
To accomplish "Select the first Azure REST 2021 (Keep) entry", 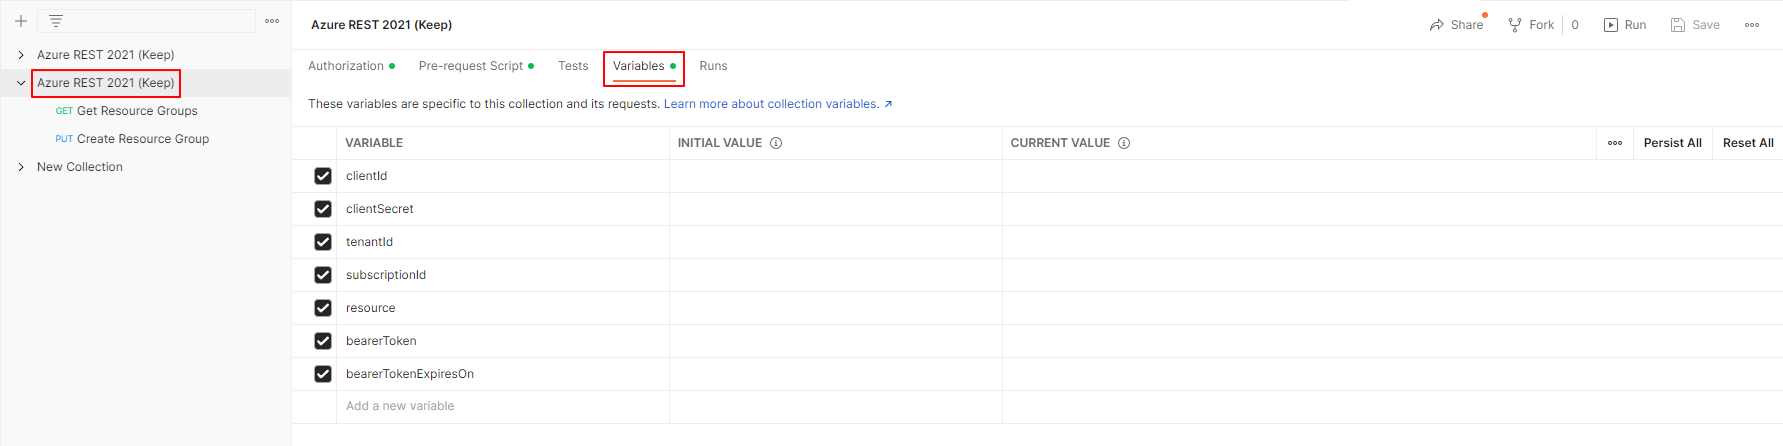I will [106, 55].
